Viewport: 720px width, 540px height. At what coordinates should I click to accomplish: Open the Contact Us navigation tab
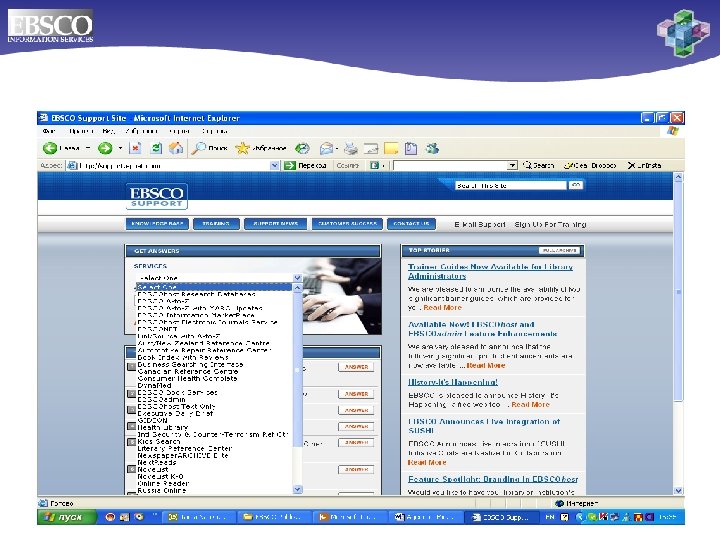[411, 224]
